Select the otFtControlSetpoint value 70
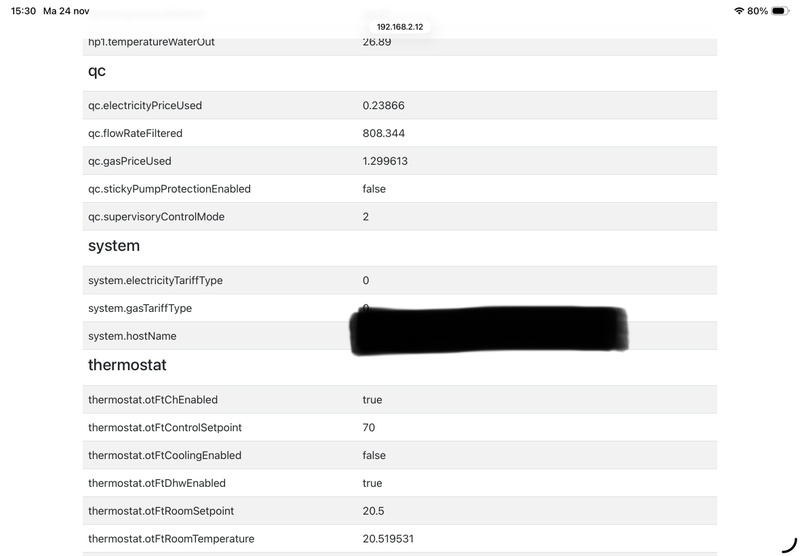The image size is (800, 556). 369,428
